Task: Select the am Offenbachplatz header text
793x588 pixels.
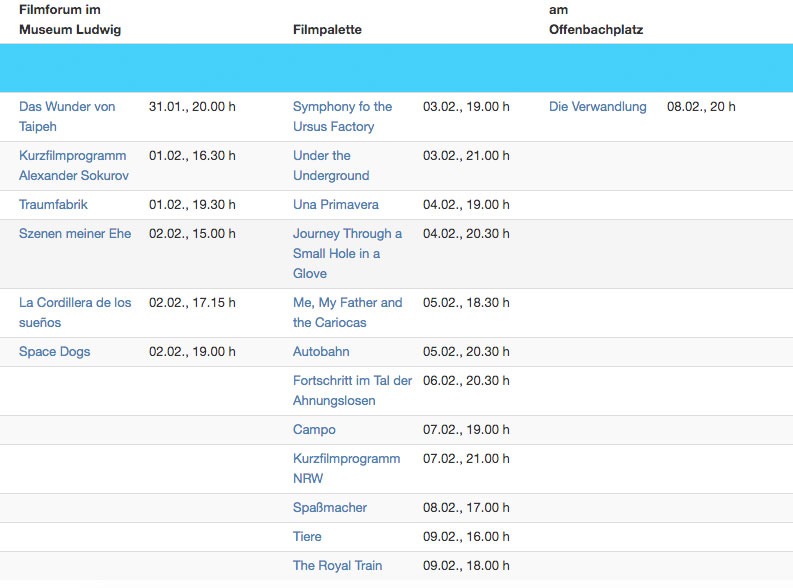Action: point(596,19)
